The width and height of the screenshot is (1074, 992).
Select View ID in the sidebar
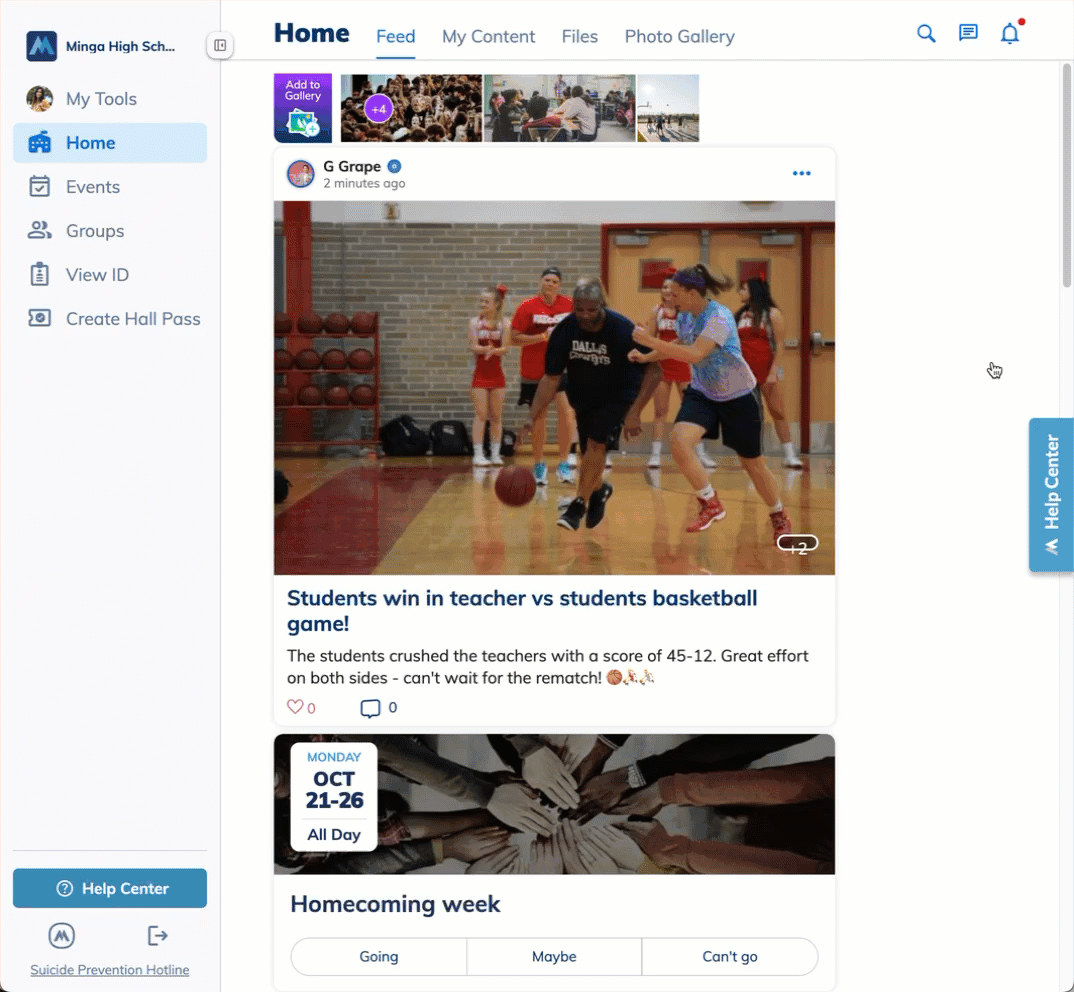[110, 274]
